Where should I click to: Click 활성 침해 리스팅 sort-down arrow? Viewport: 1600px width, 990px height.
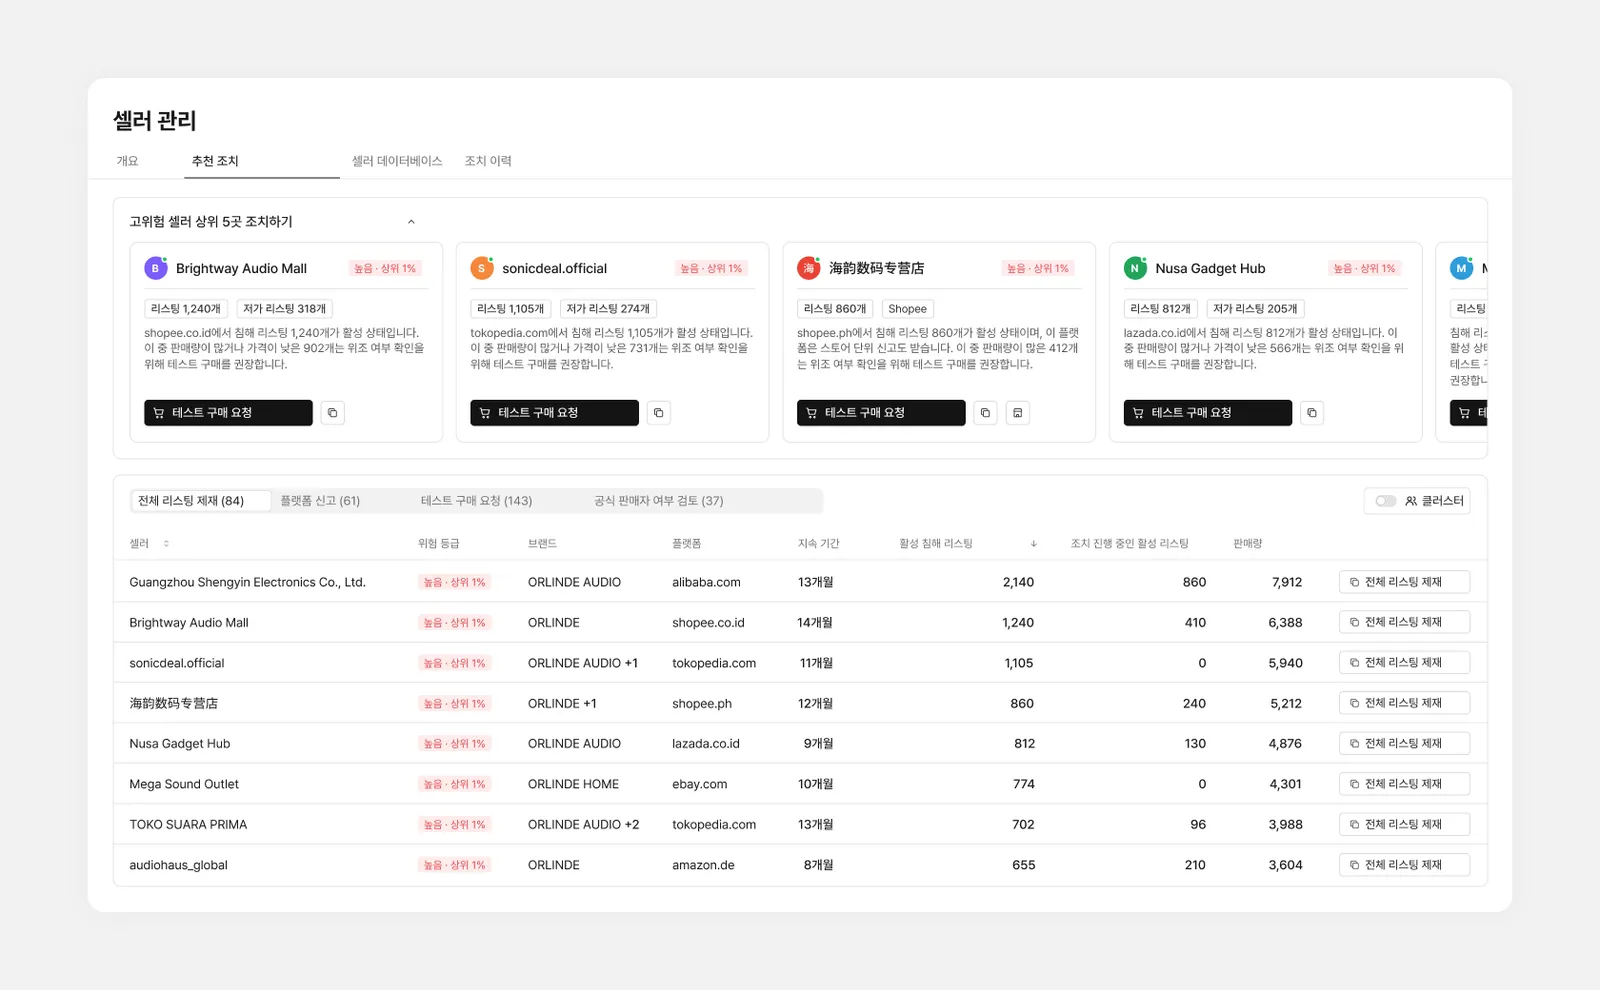coord(1033,544)
